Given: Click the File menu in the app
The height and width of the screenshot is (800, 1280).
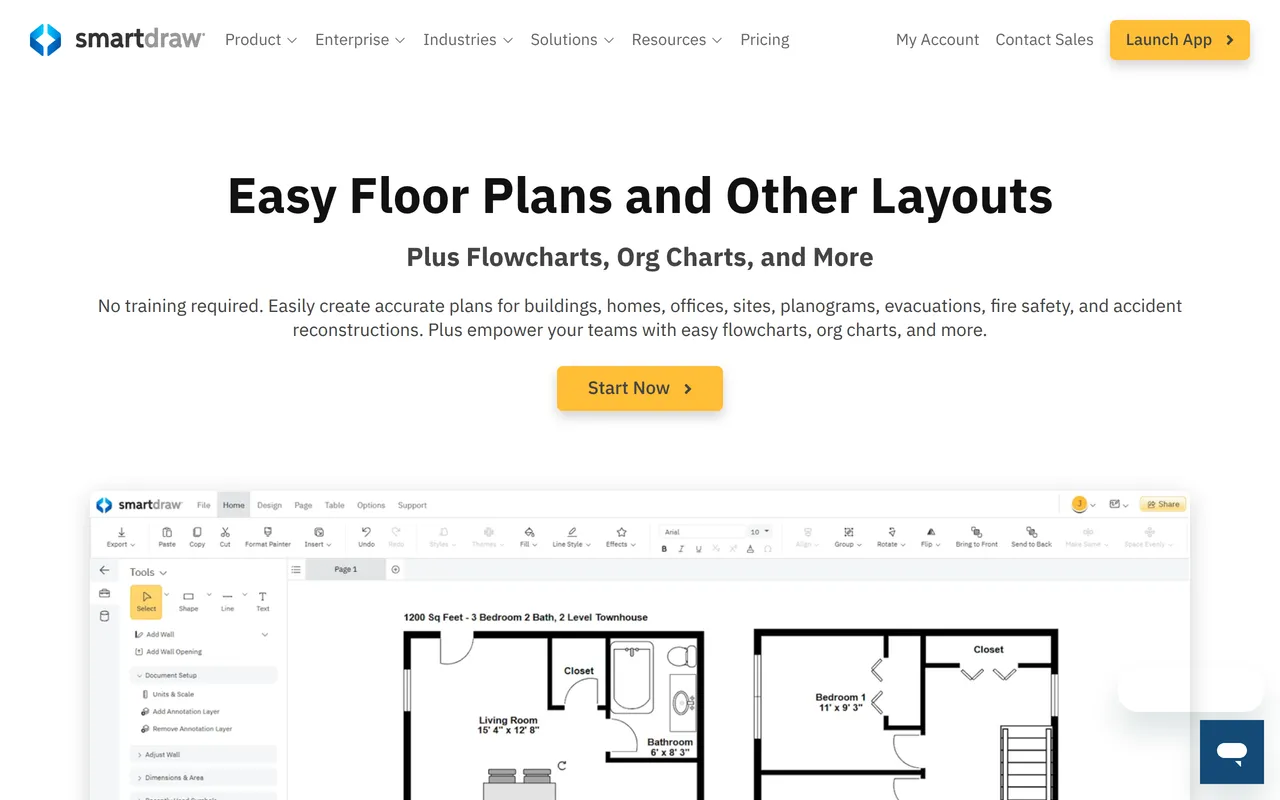Looking at the screenshot, I should 204,505.
